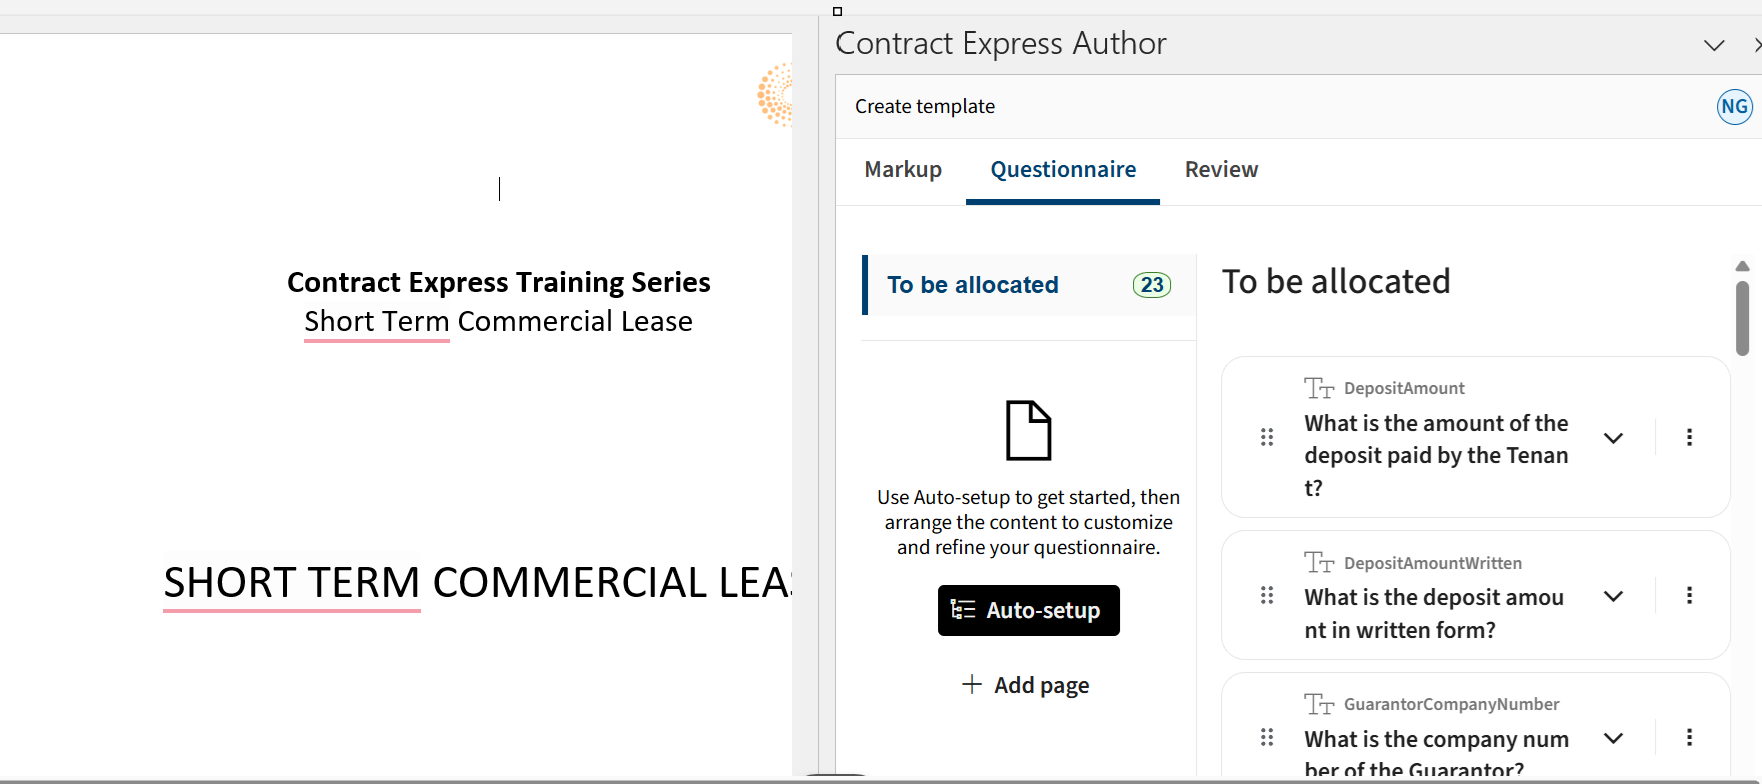Click the questionnaire list scrollbar thumb
Image resolution: width=1762 pixels, height=784 pixels.
(1742, 318)
